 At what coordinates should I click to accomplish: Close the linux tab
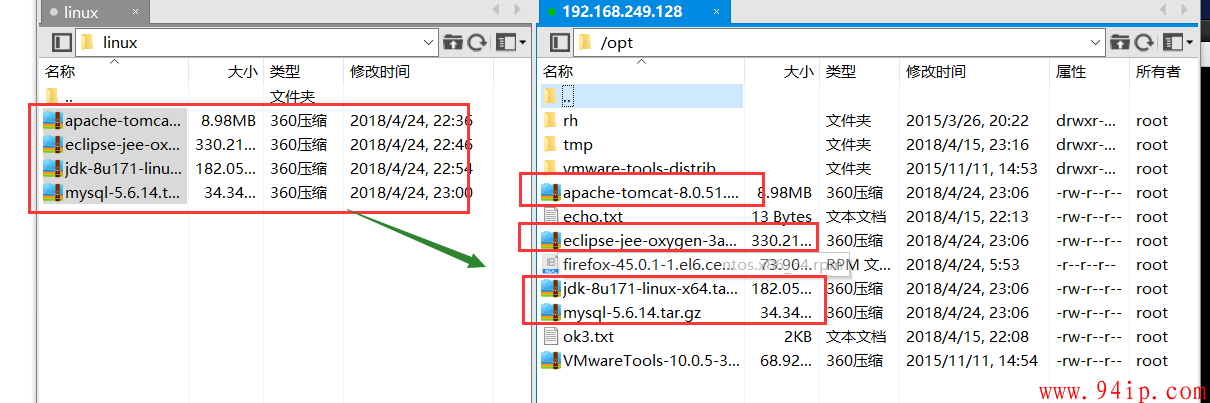[x=136, y=13]
